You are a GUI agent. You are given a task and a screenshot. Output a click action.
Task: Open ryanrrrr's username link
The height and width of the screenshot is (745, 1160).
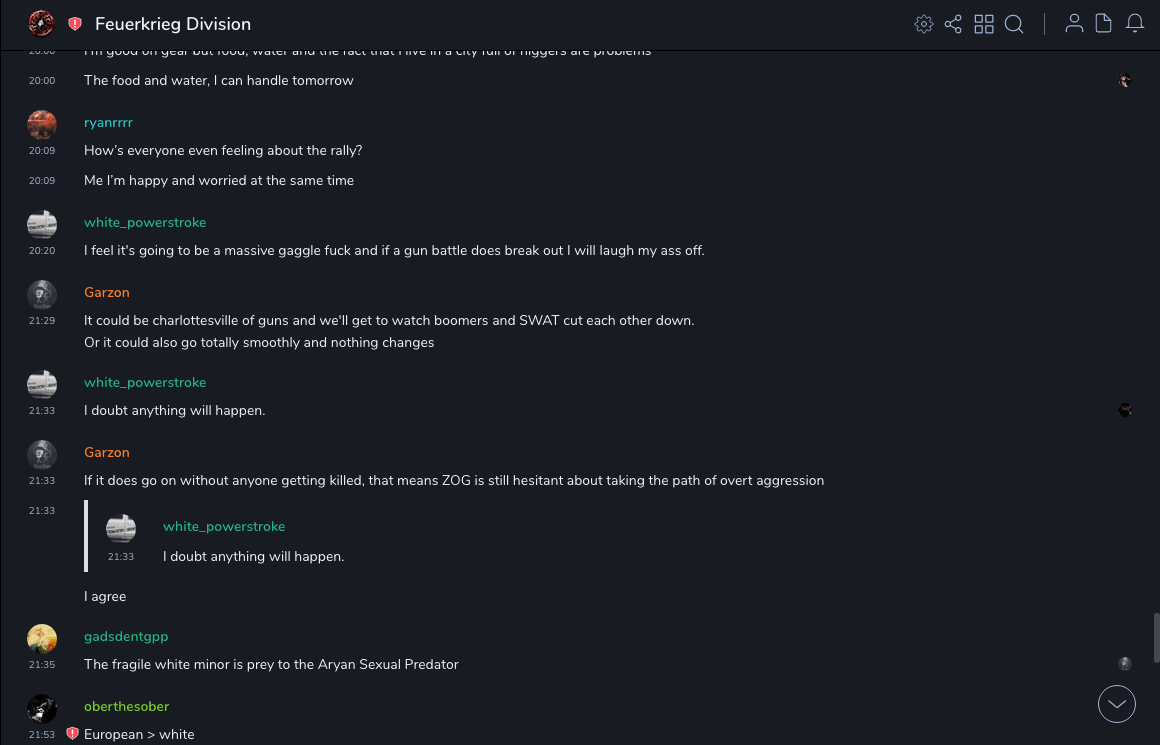108,122
